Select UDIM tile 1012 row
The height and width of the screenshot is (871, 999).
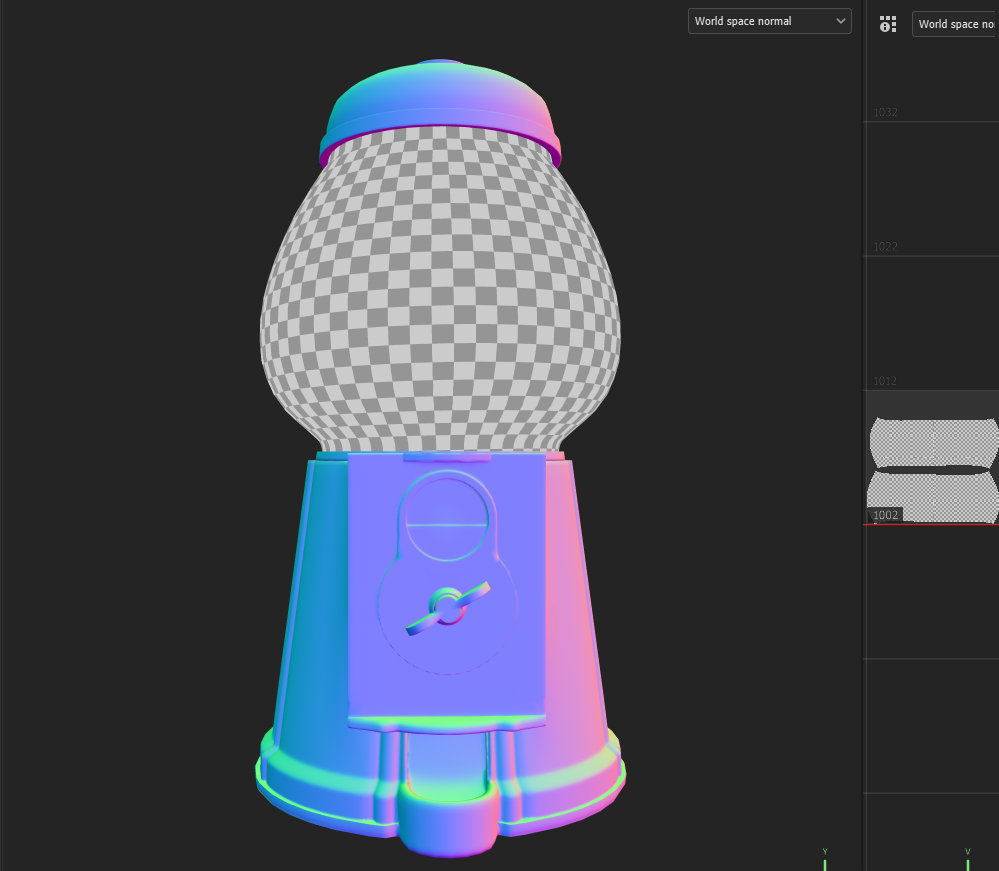(932, 320)
